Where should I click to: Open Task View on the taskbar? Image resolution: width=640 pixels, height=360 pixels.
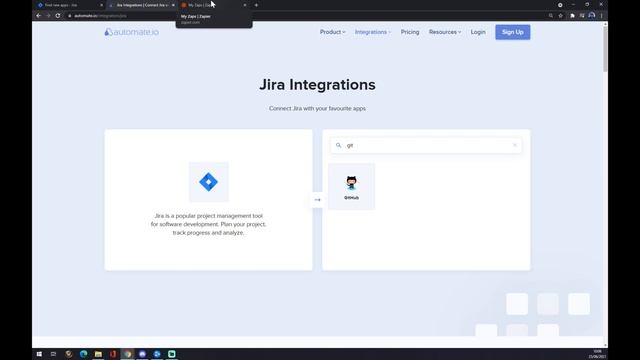tap(53, 354)
